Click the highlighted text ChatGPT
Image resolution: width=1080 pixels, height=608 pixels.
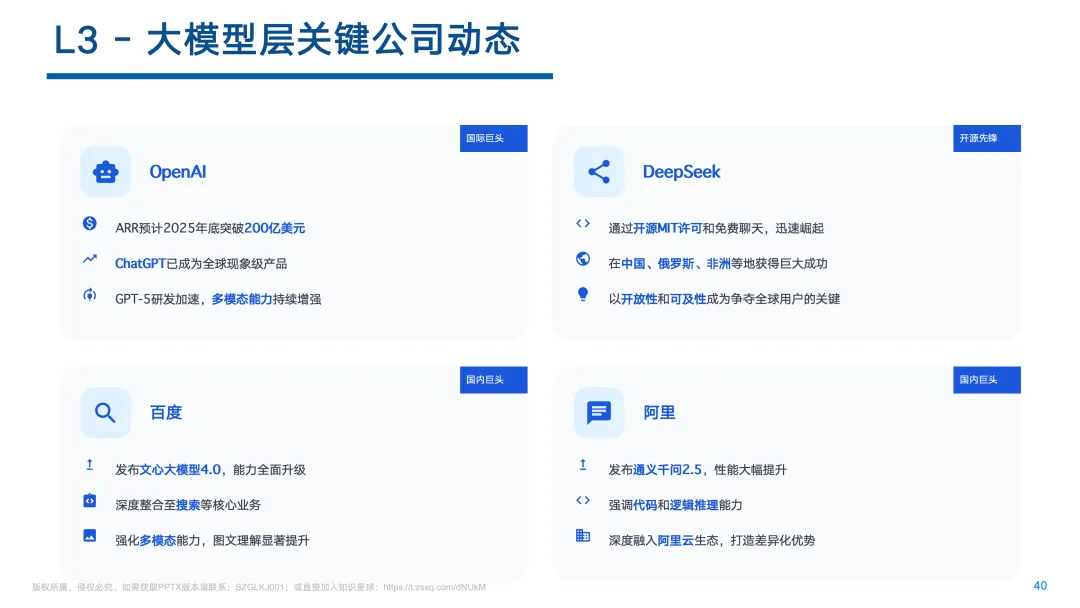click(140, 264)
